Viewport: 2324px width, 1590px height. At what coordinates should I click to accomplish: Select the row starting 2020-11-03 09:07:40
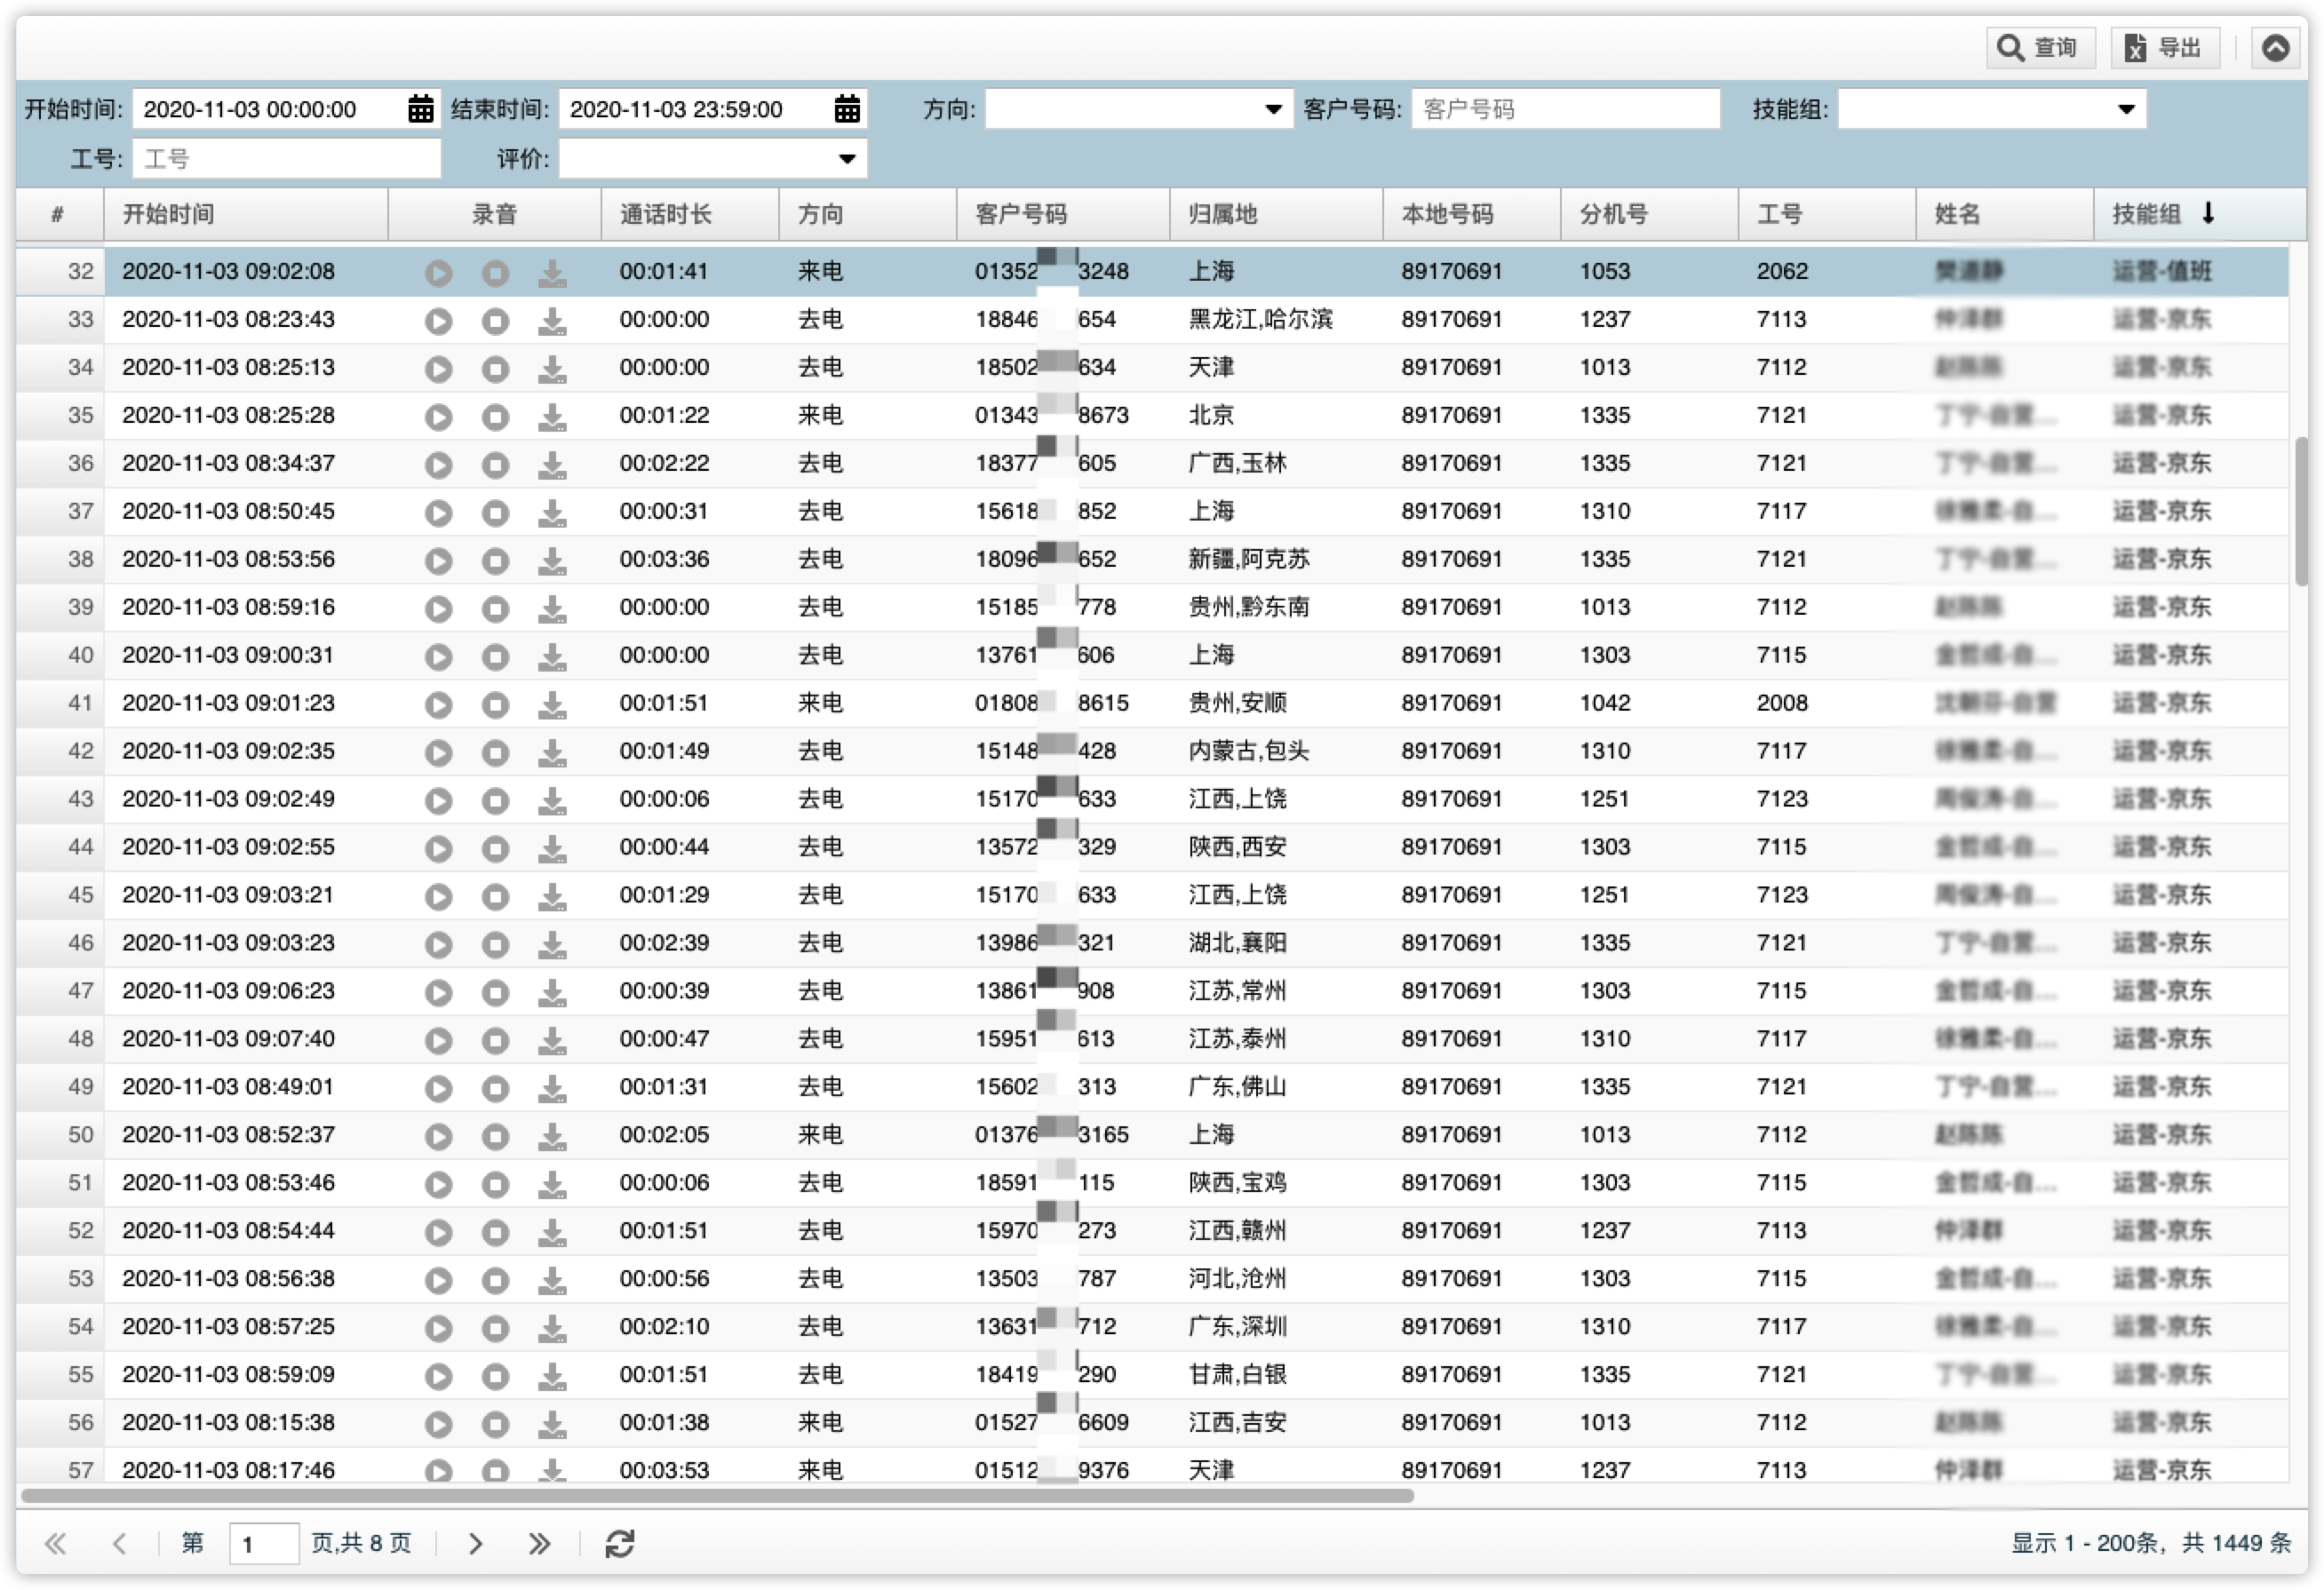click(x=1152, y=1040)
